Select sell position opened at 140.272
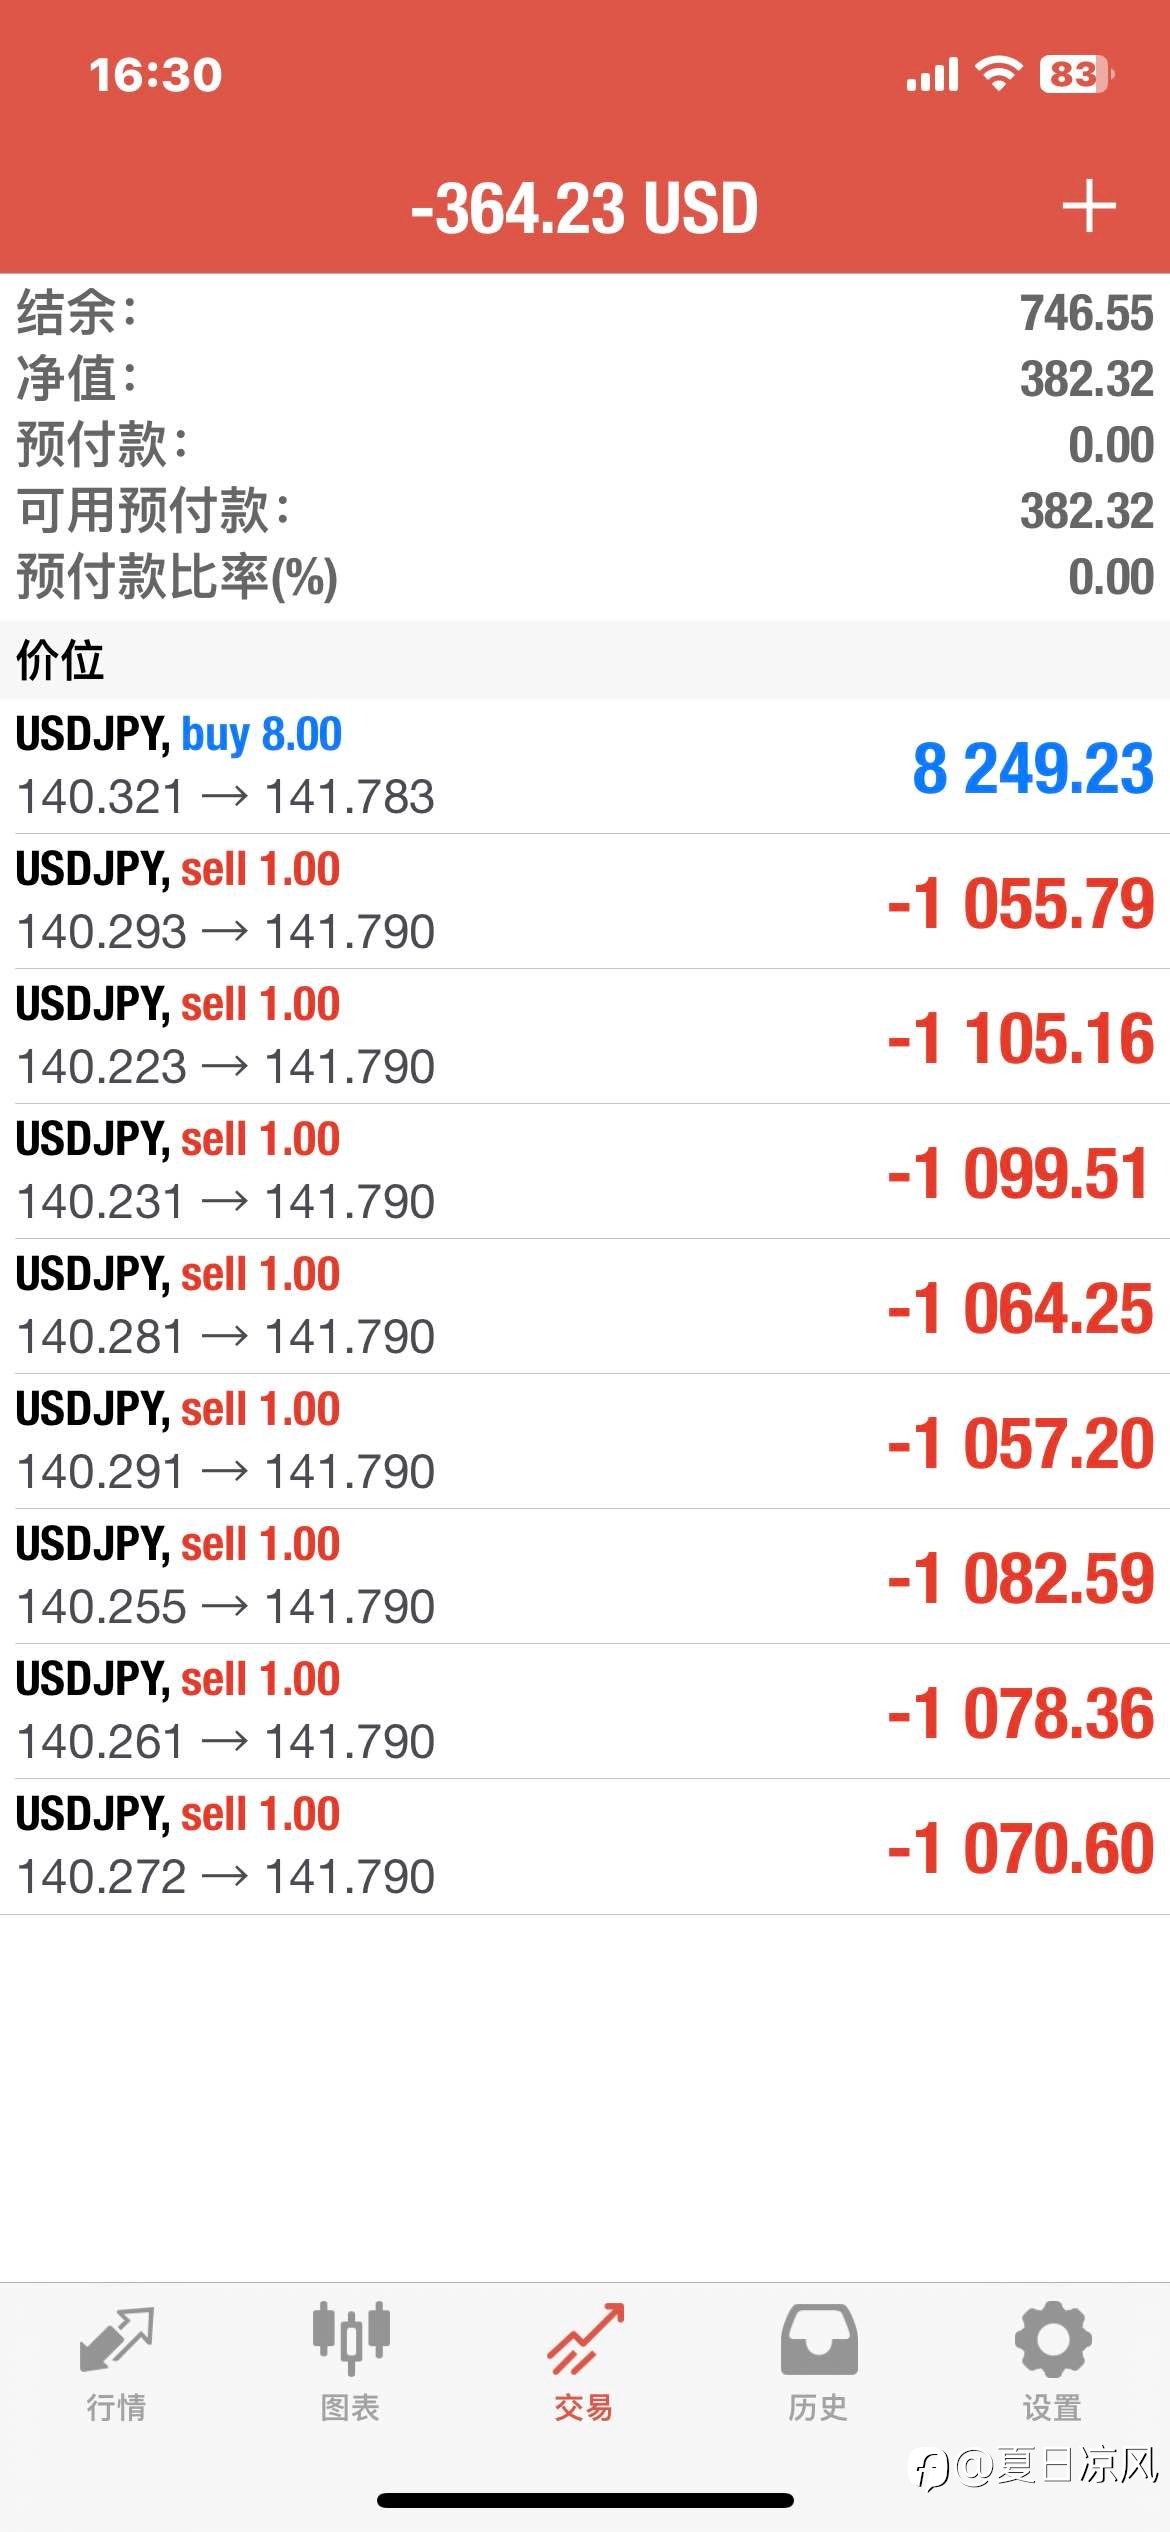Screen dimensions: 1170x2532 (585, 1846)
